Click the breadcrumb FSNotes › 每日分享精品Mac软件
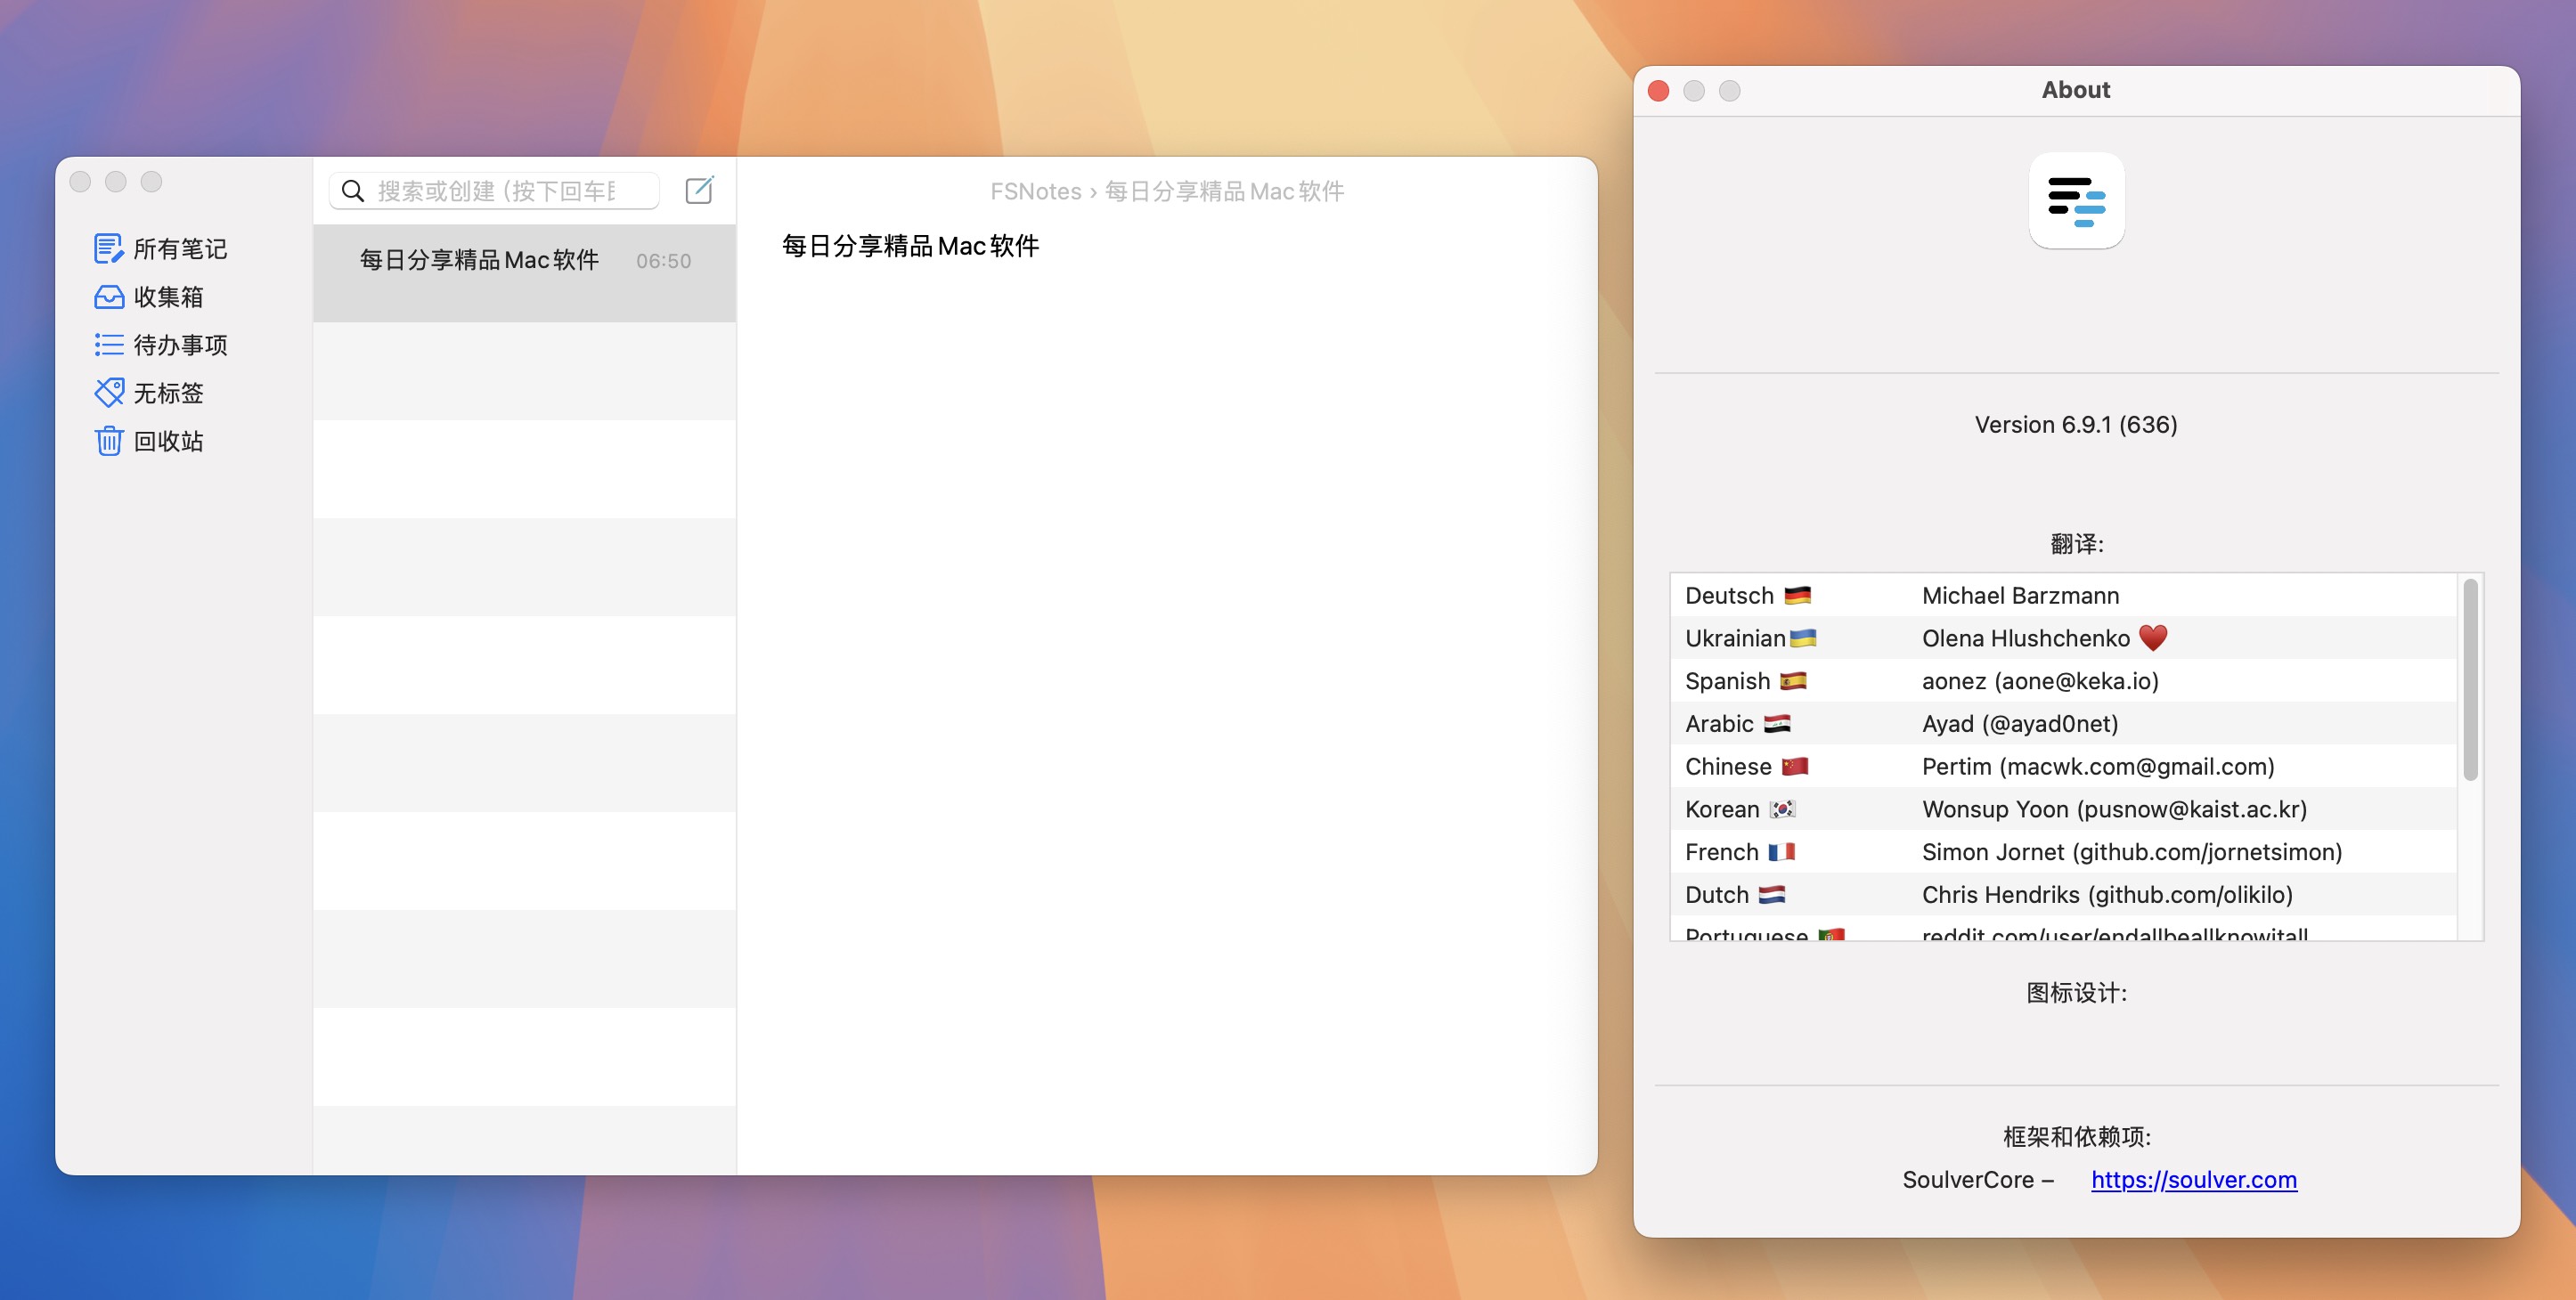Screen dimensions: 2576x1300 tap(1167, 191)
